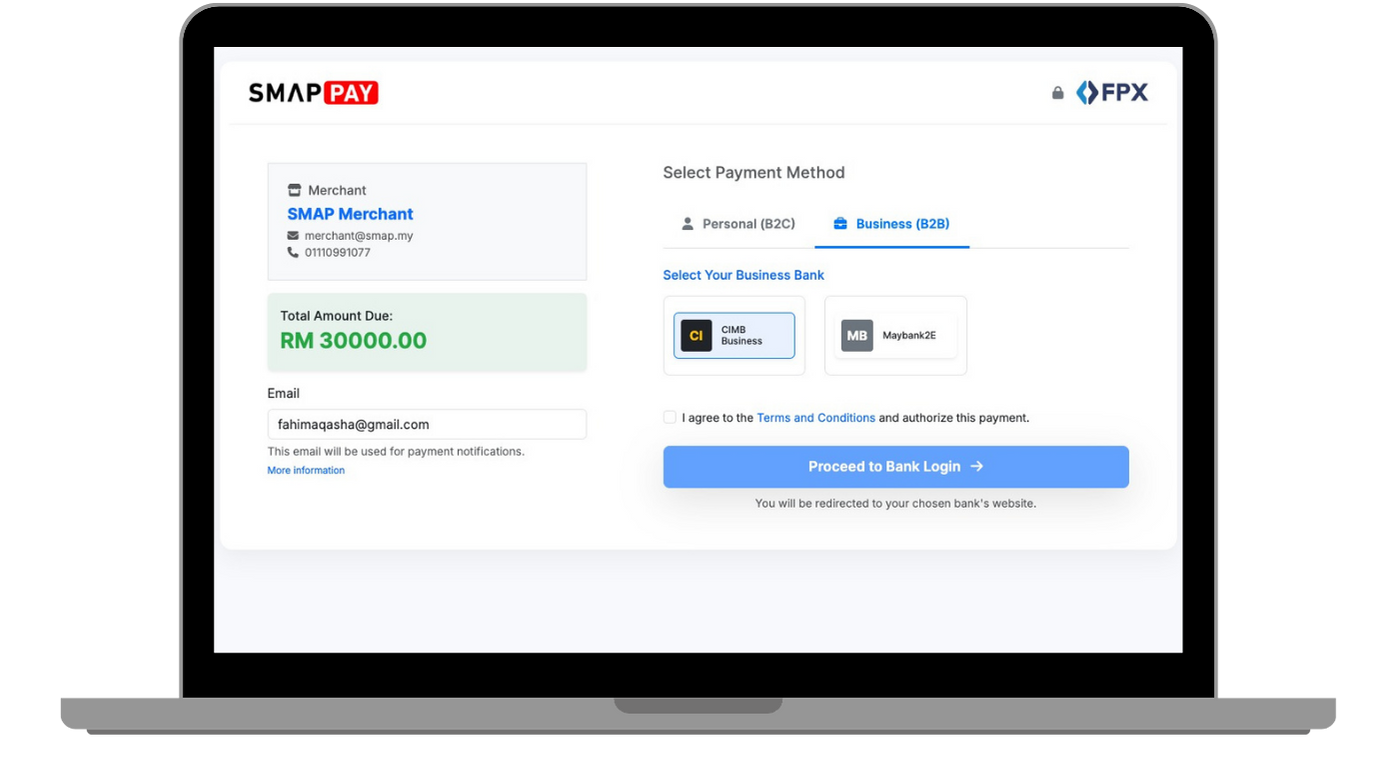The image size is (1378, 765).
Task: Focus the Email input field
Action: tap(427, 424)
